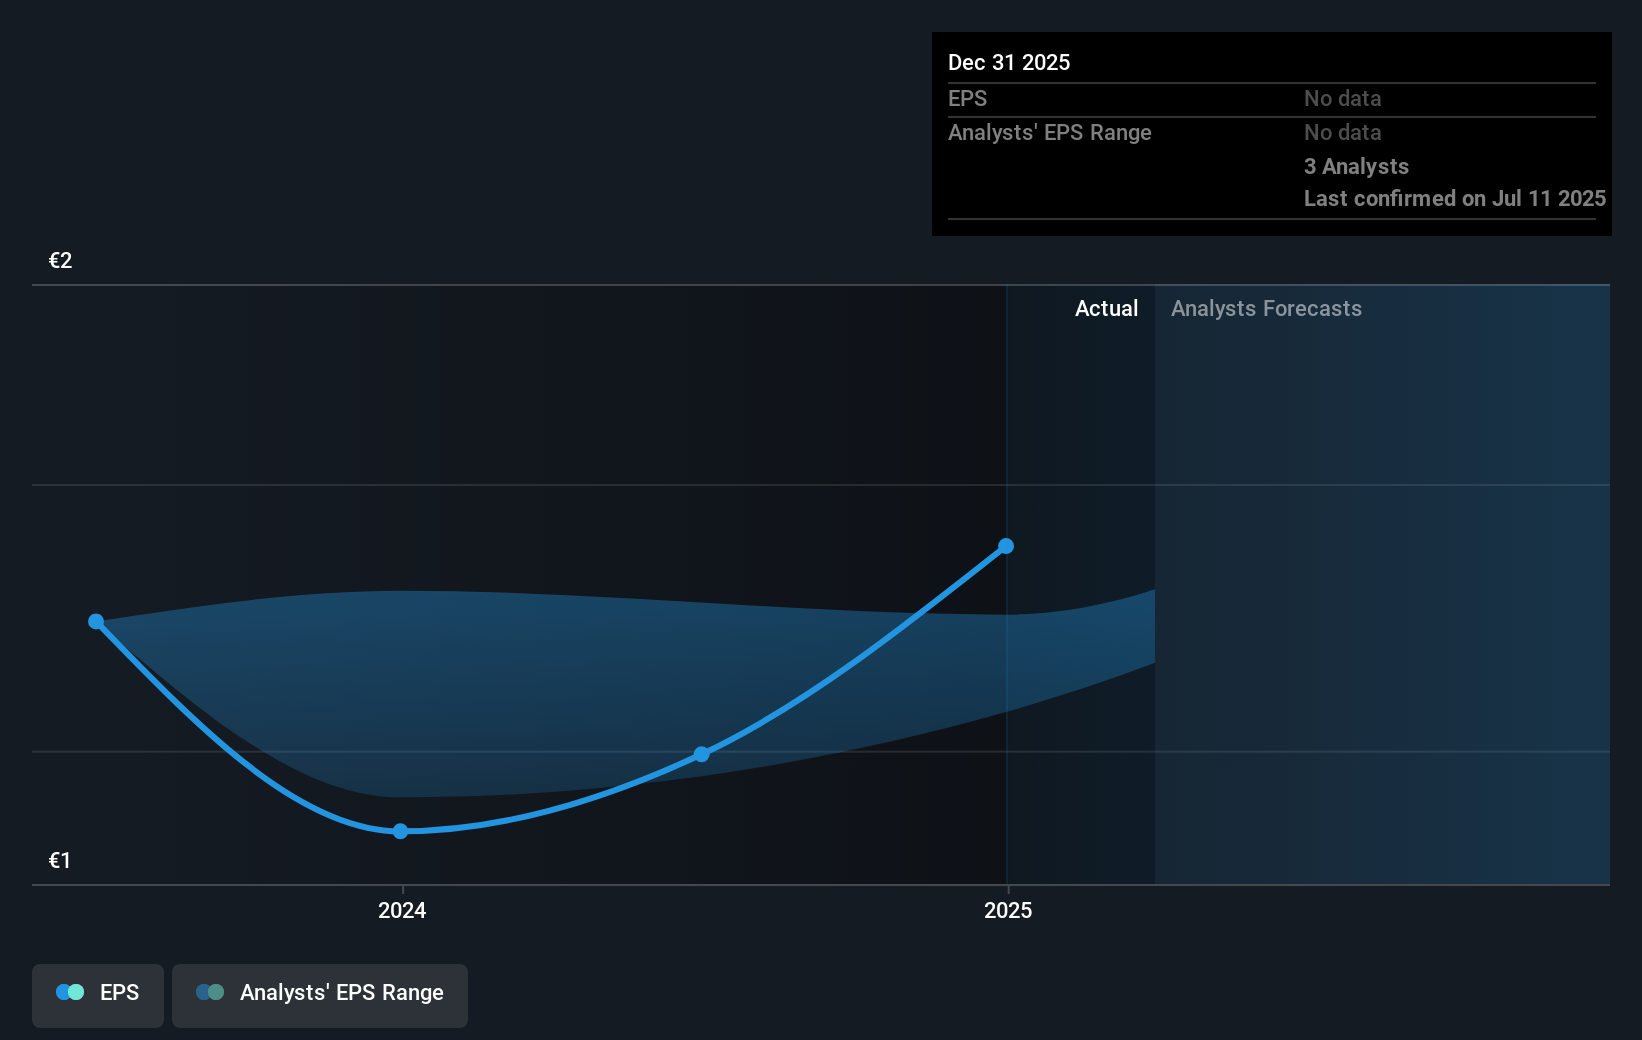Click the 2025 x-axis label
The image size is (1642, 1040).
pyautogui.click(x=1008, y=910)
